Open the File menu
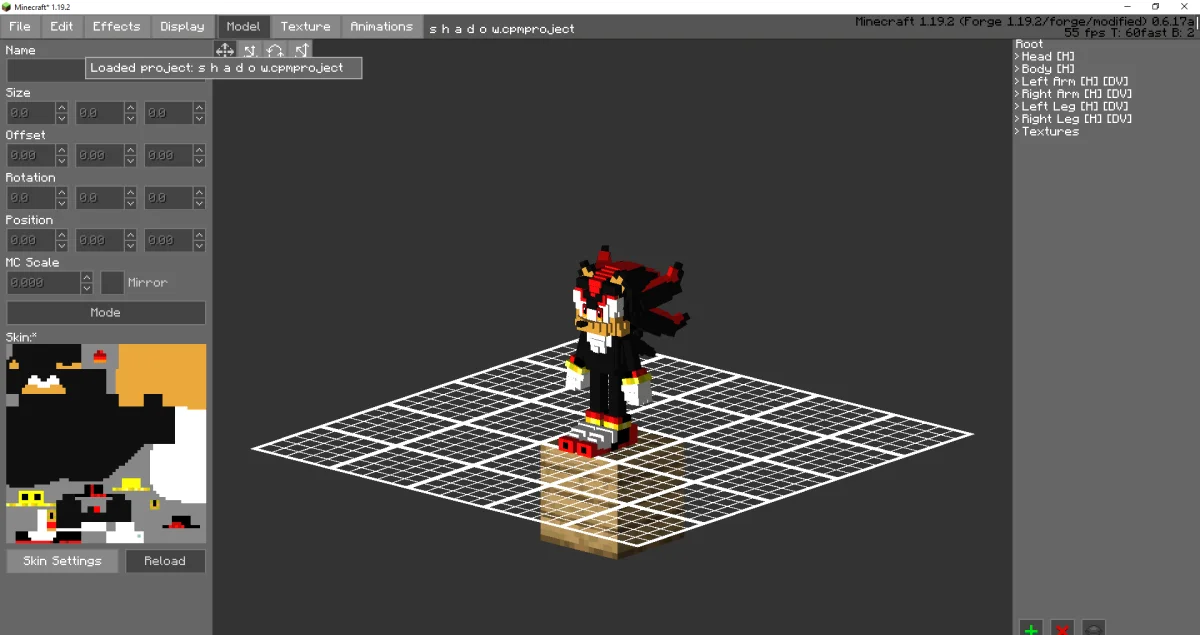This screenshot has height=635, width=1200. tap(20, 27)
